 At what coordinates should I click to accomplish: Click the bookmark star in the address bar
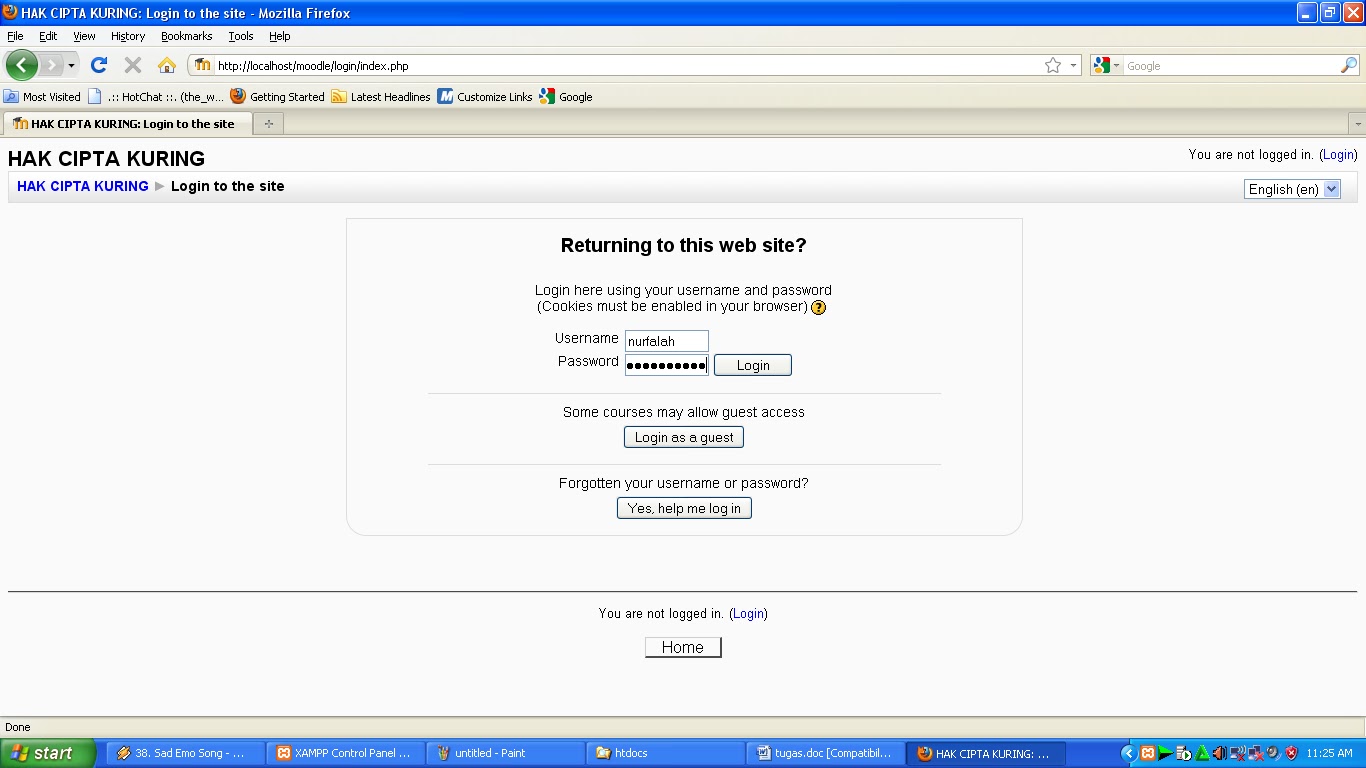tap(1052, 64)
